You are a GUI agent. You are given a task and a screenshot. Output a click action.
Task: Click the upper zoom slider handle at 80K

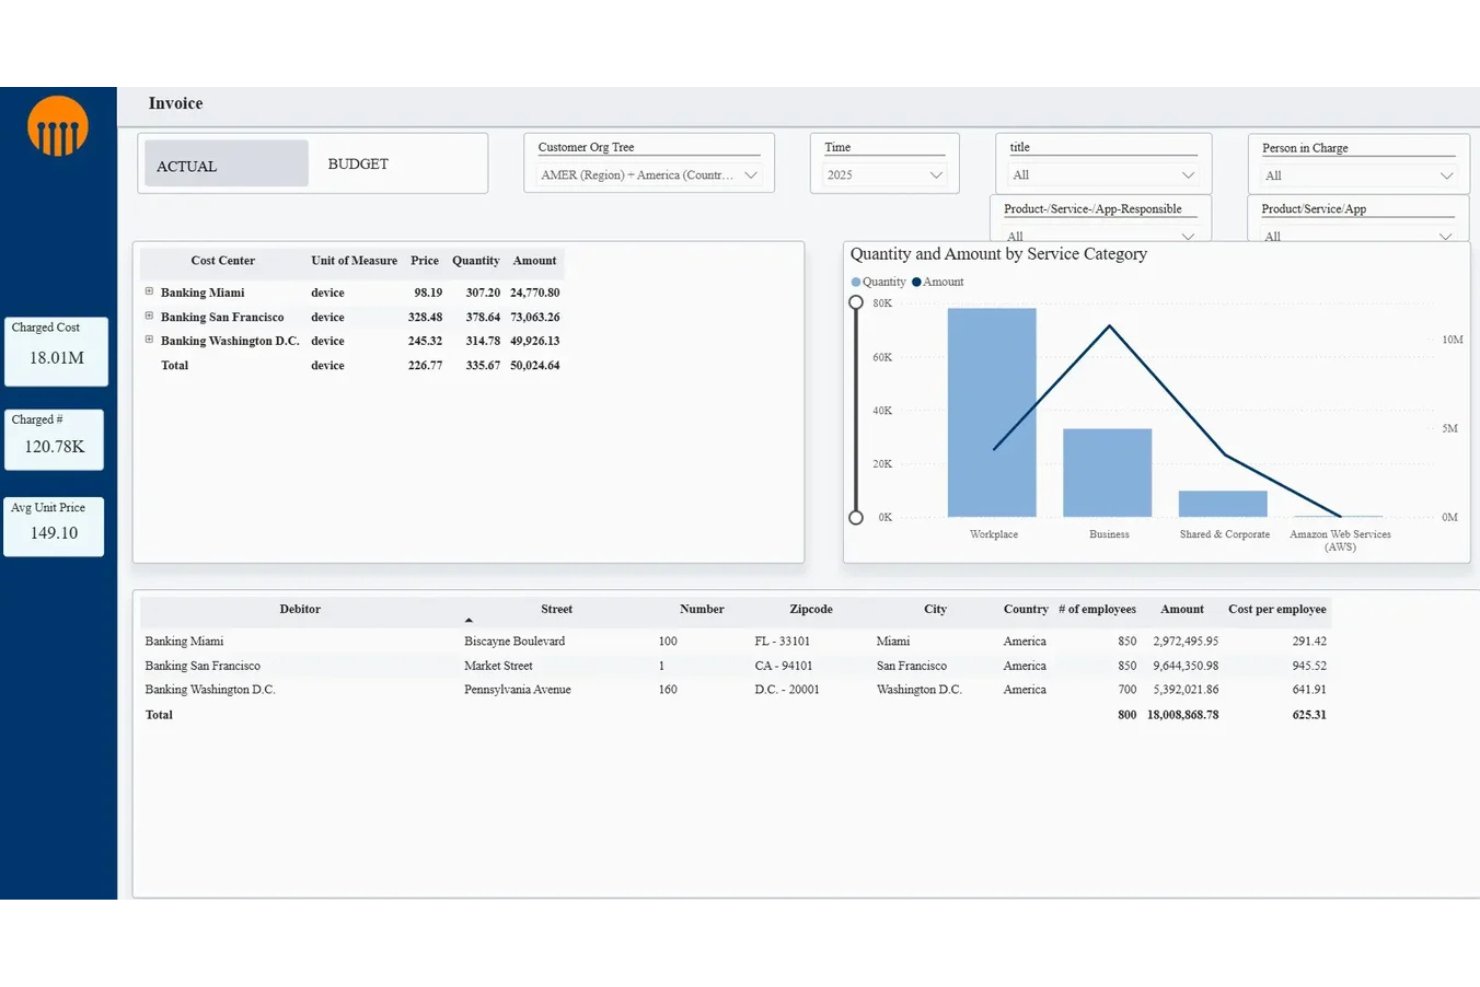coord(856,303)
